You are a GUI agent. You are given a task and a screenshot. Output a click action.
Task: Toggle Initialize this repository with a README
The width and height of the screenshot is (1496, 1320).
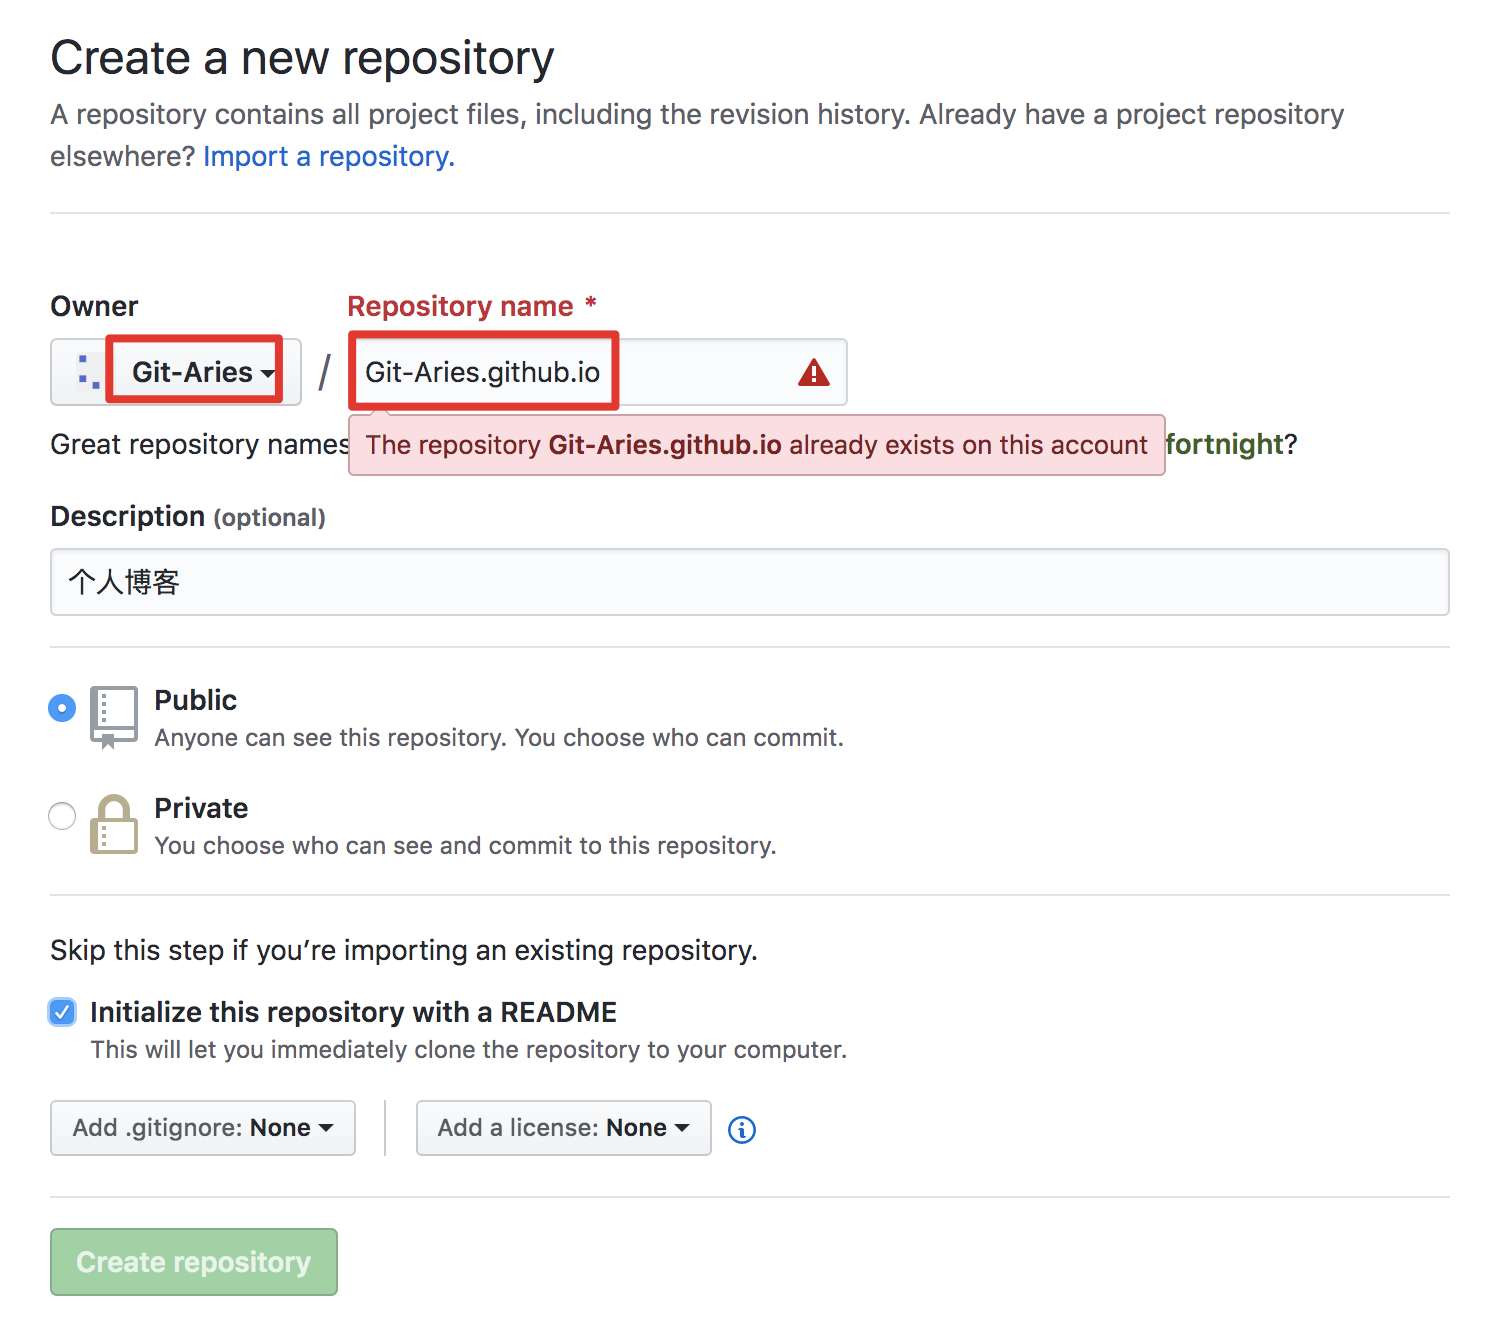[x=62, y=1012]
